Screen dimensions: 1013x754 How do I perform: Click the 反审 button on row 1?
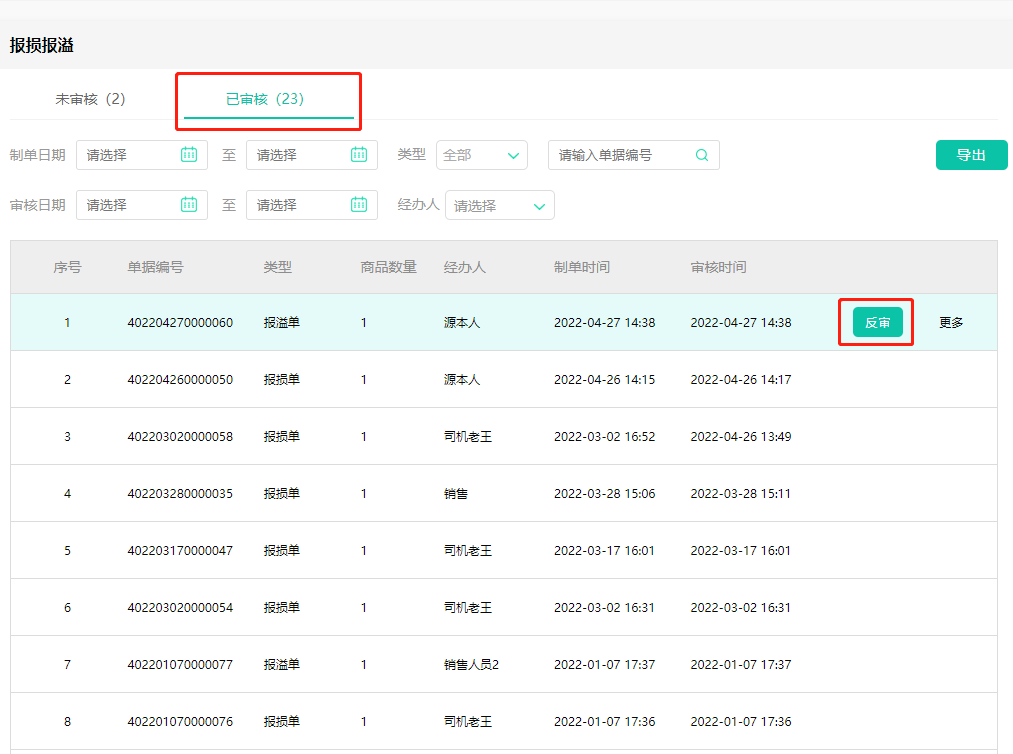pyautogui.click(x=875, y=322)
